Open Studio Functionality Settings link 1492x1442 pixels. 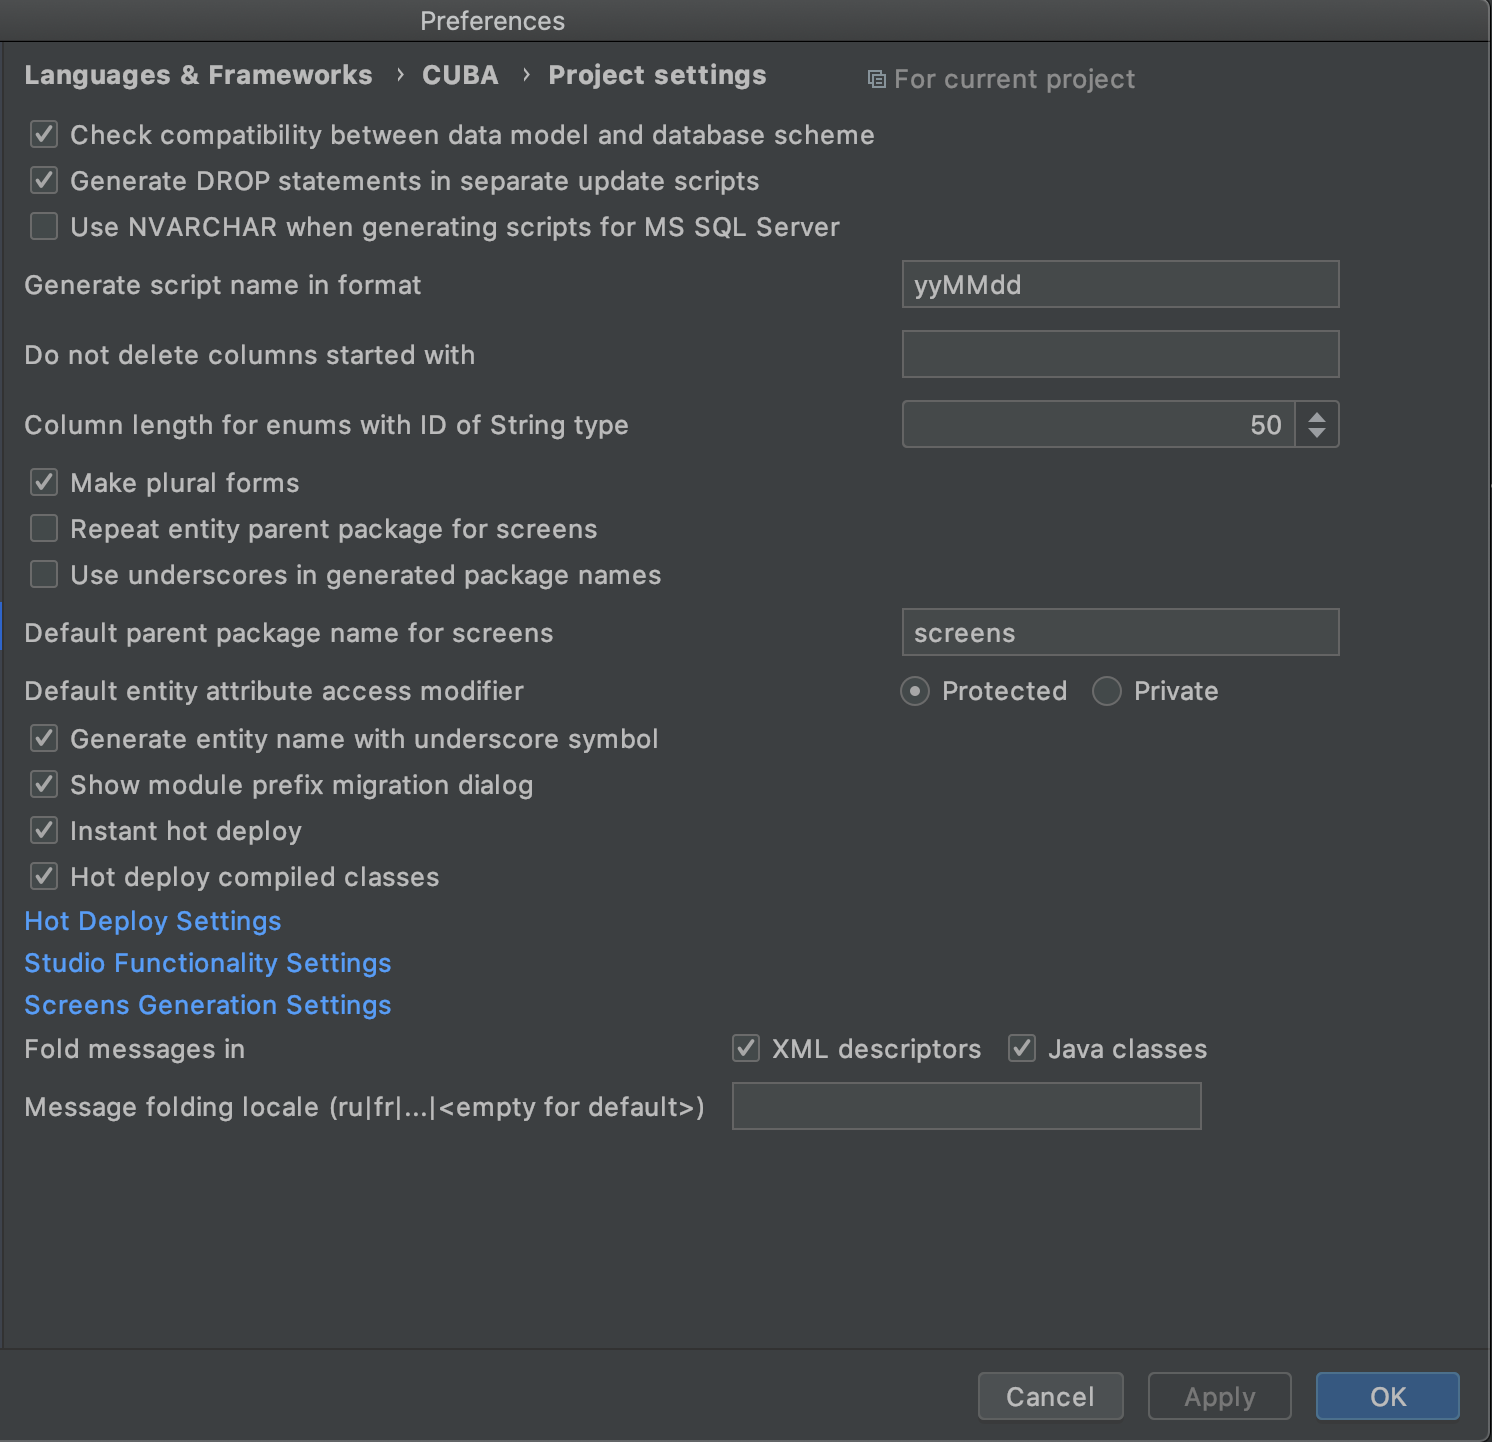click(x=208, y=963)
